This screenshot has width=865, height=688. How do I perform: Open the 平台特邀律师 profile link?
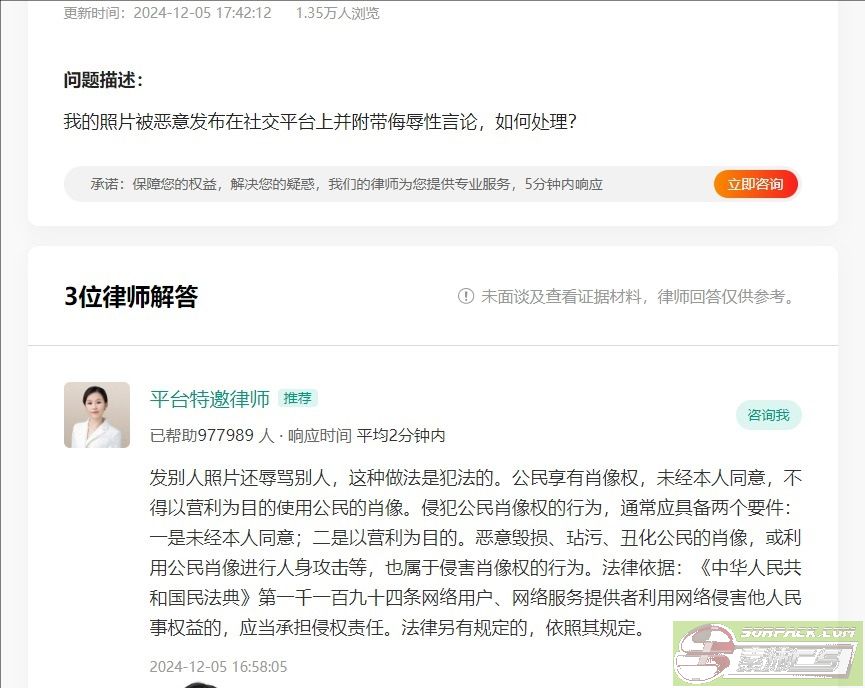point(210,398)
